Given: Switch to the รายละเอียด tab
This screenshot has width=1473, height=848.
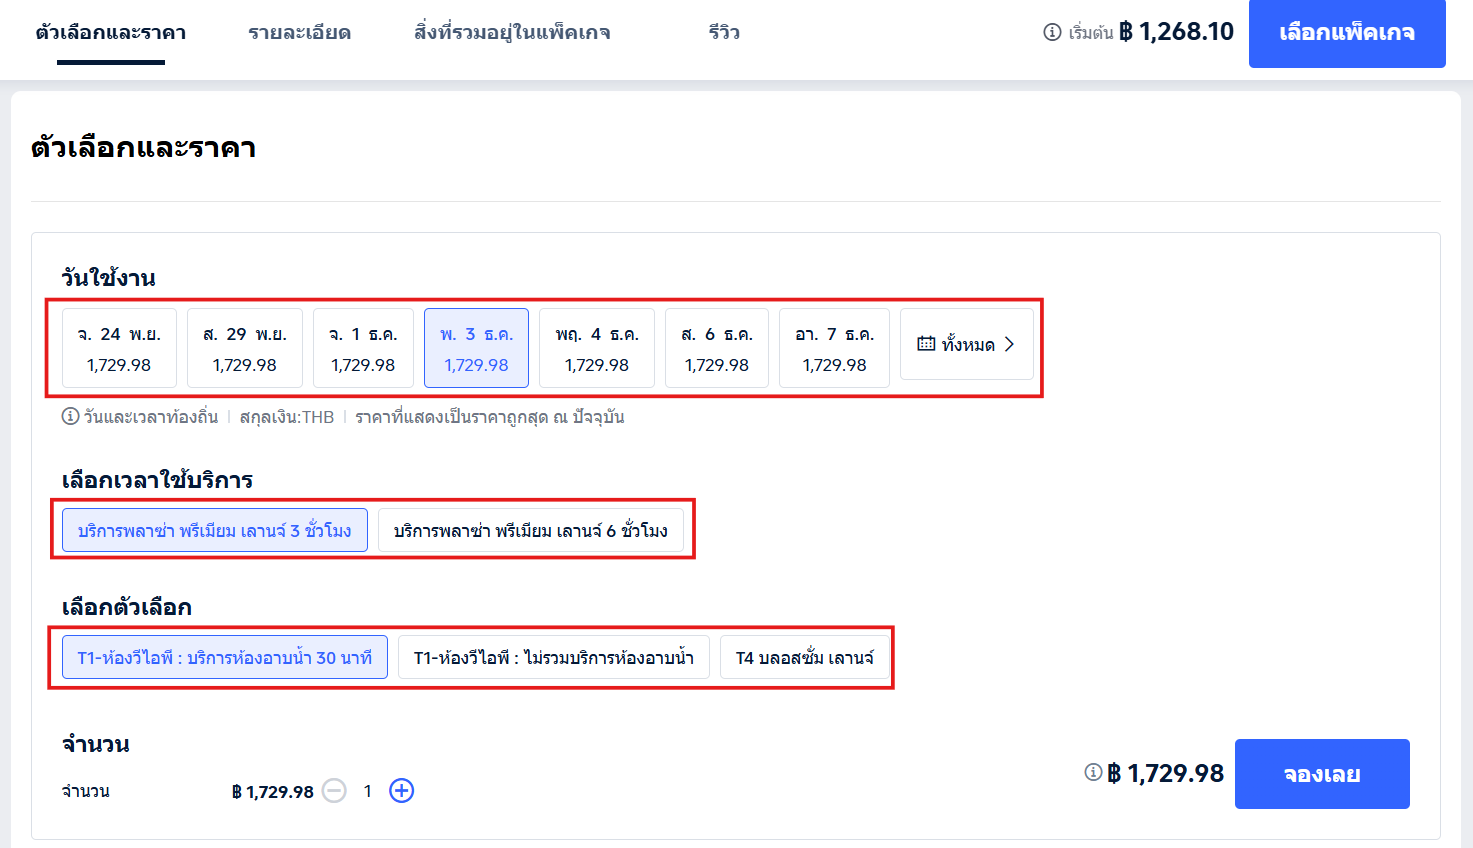Looking at the screenshot, I should point(299,33).
